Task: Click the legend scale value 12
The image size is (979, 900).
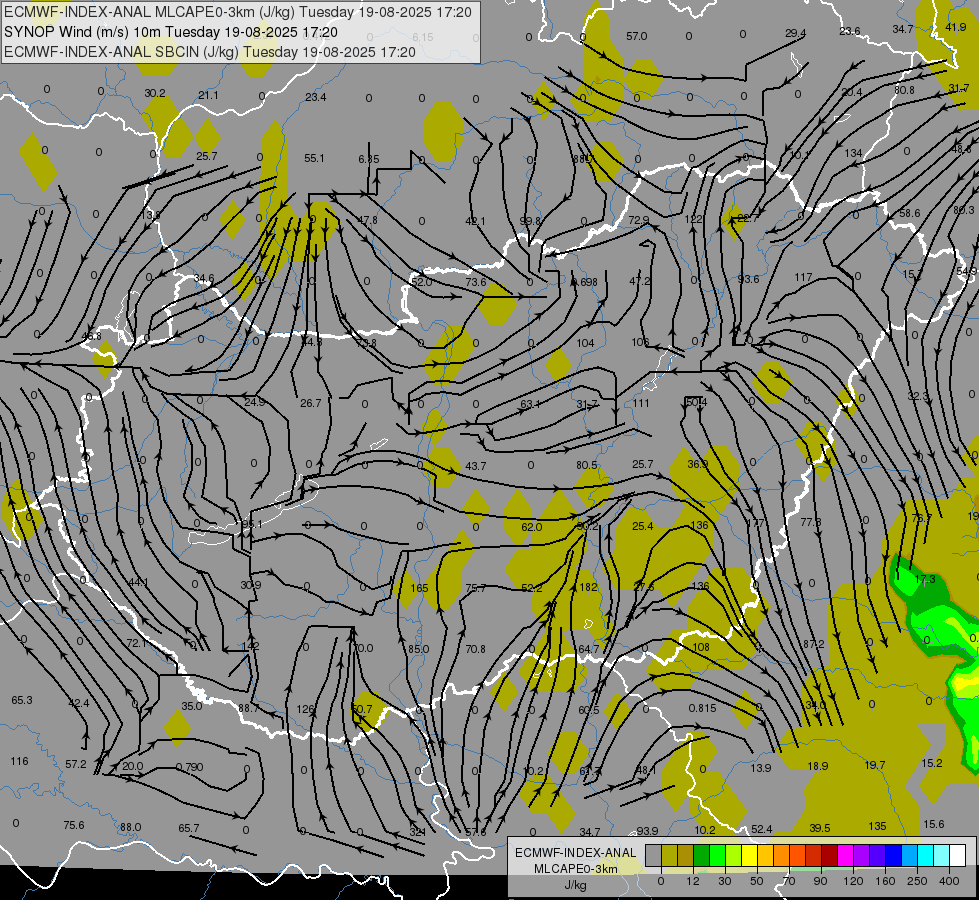Action: coord(692,881)
